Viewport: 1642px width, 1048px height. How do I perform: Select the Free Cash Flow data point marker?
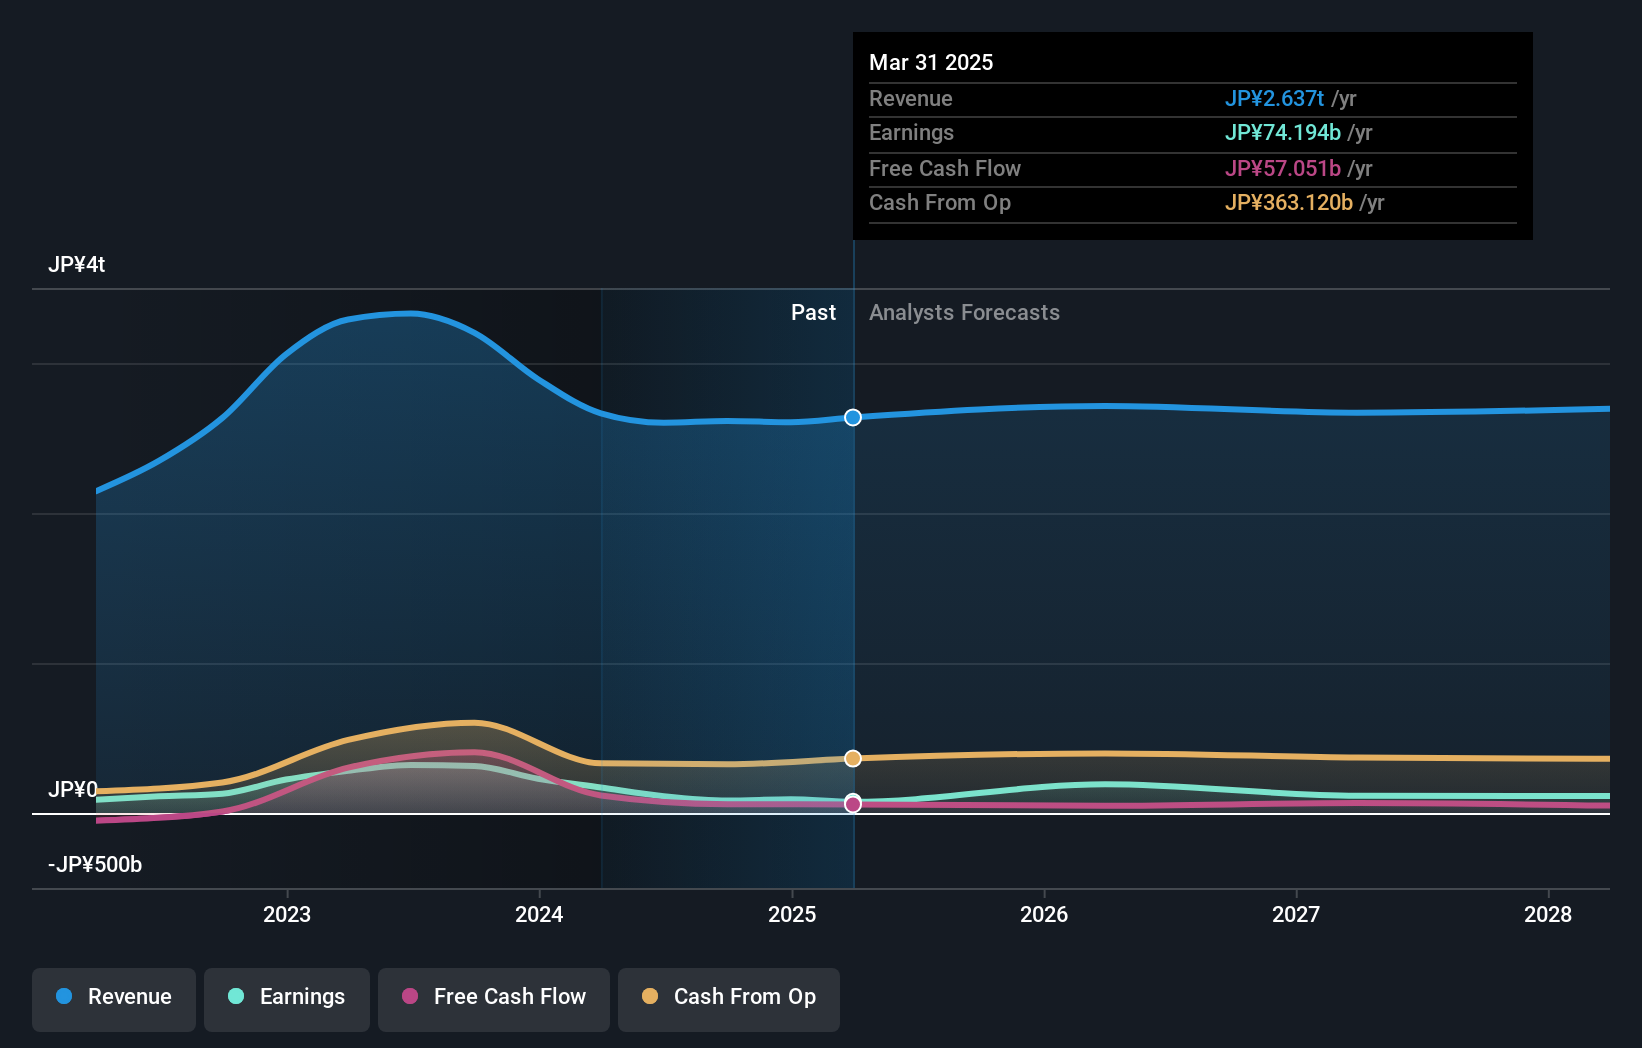click(853, 803)
